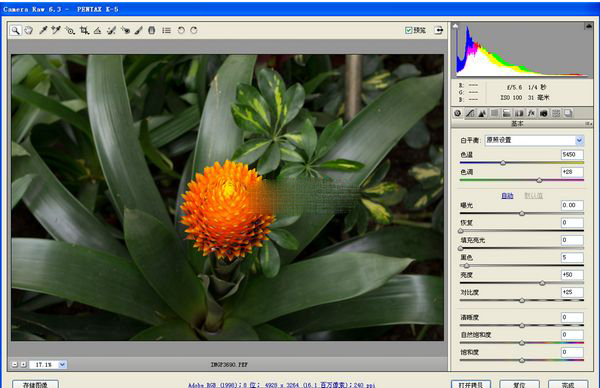Click the orange flower in the preview image
The width and height of the screenshot is (600, 388).
(x=227, y=210)
